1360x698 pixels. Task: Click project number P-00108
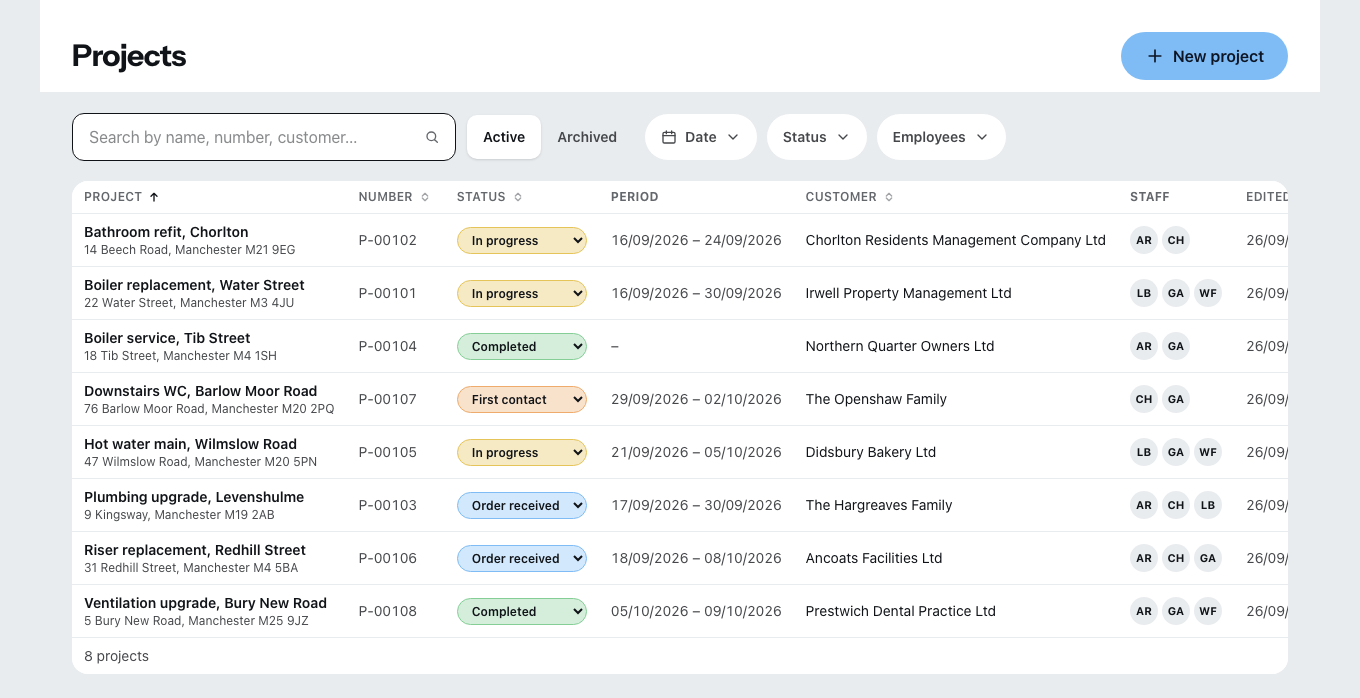point(388,611)
